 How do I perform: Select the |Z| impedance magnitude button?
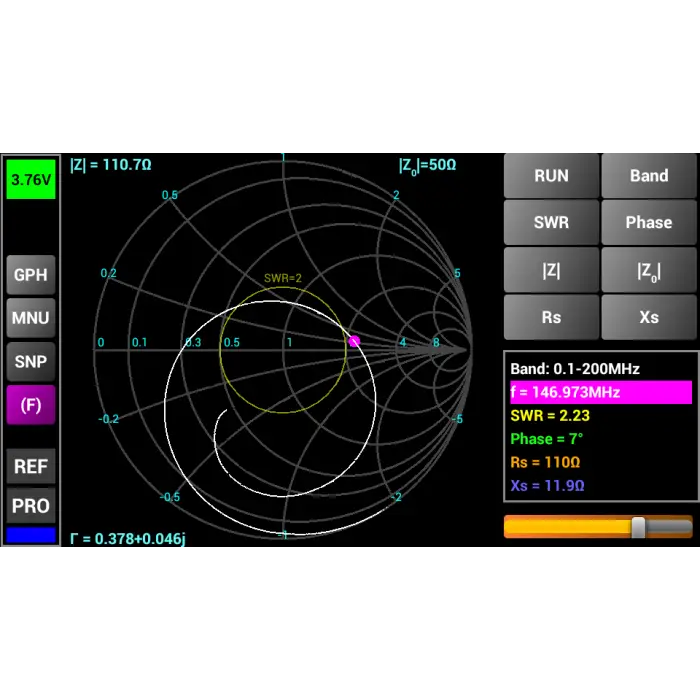click(551, 270)
